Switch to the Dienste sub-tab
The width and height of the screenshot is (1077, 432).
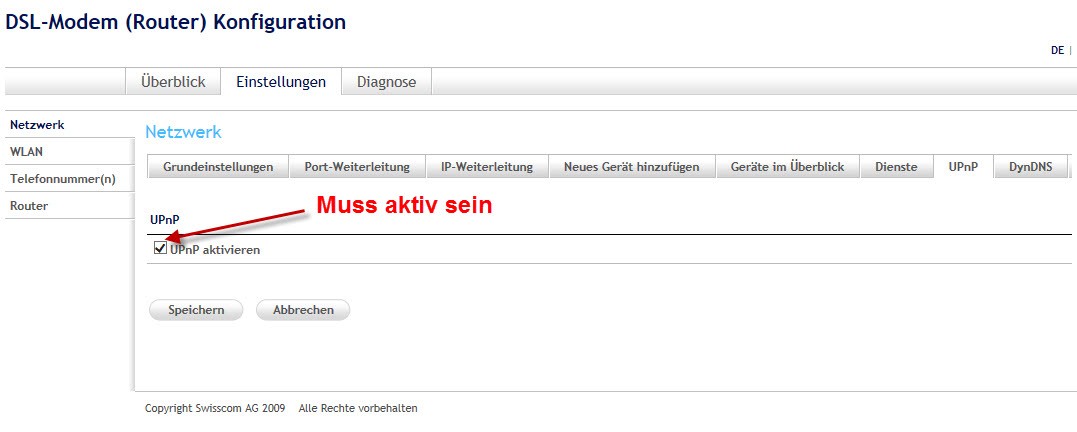[896, 167]
